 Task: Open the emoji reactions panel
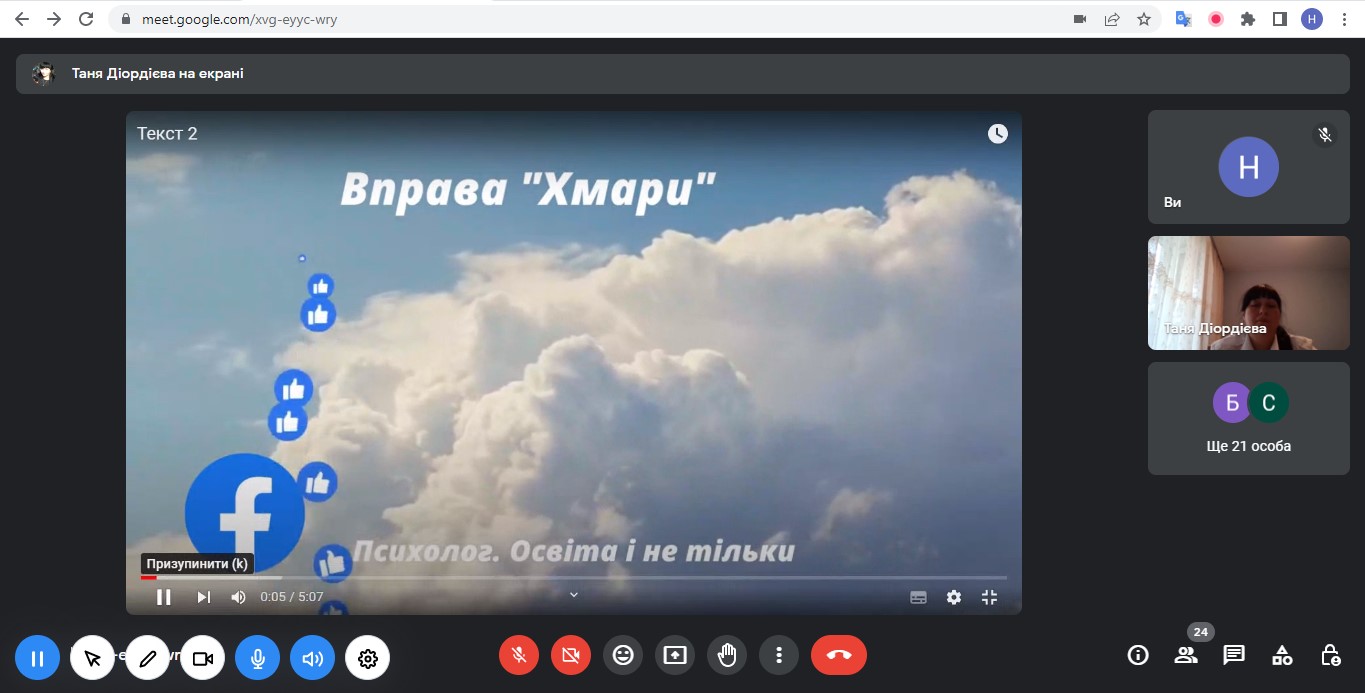[623, 656]
